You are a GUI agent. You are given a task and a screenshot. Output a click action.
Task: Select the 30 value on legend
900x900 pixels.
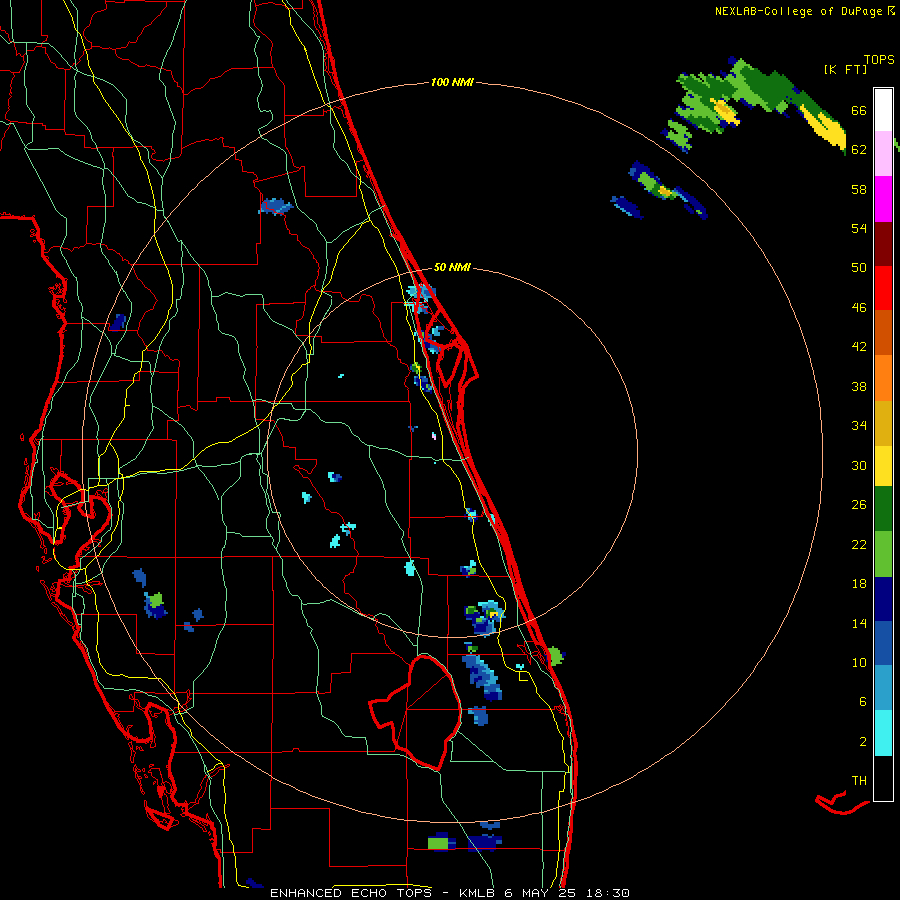[859, 465]
